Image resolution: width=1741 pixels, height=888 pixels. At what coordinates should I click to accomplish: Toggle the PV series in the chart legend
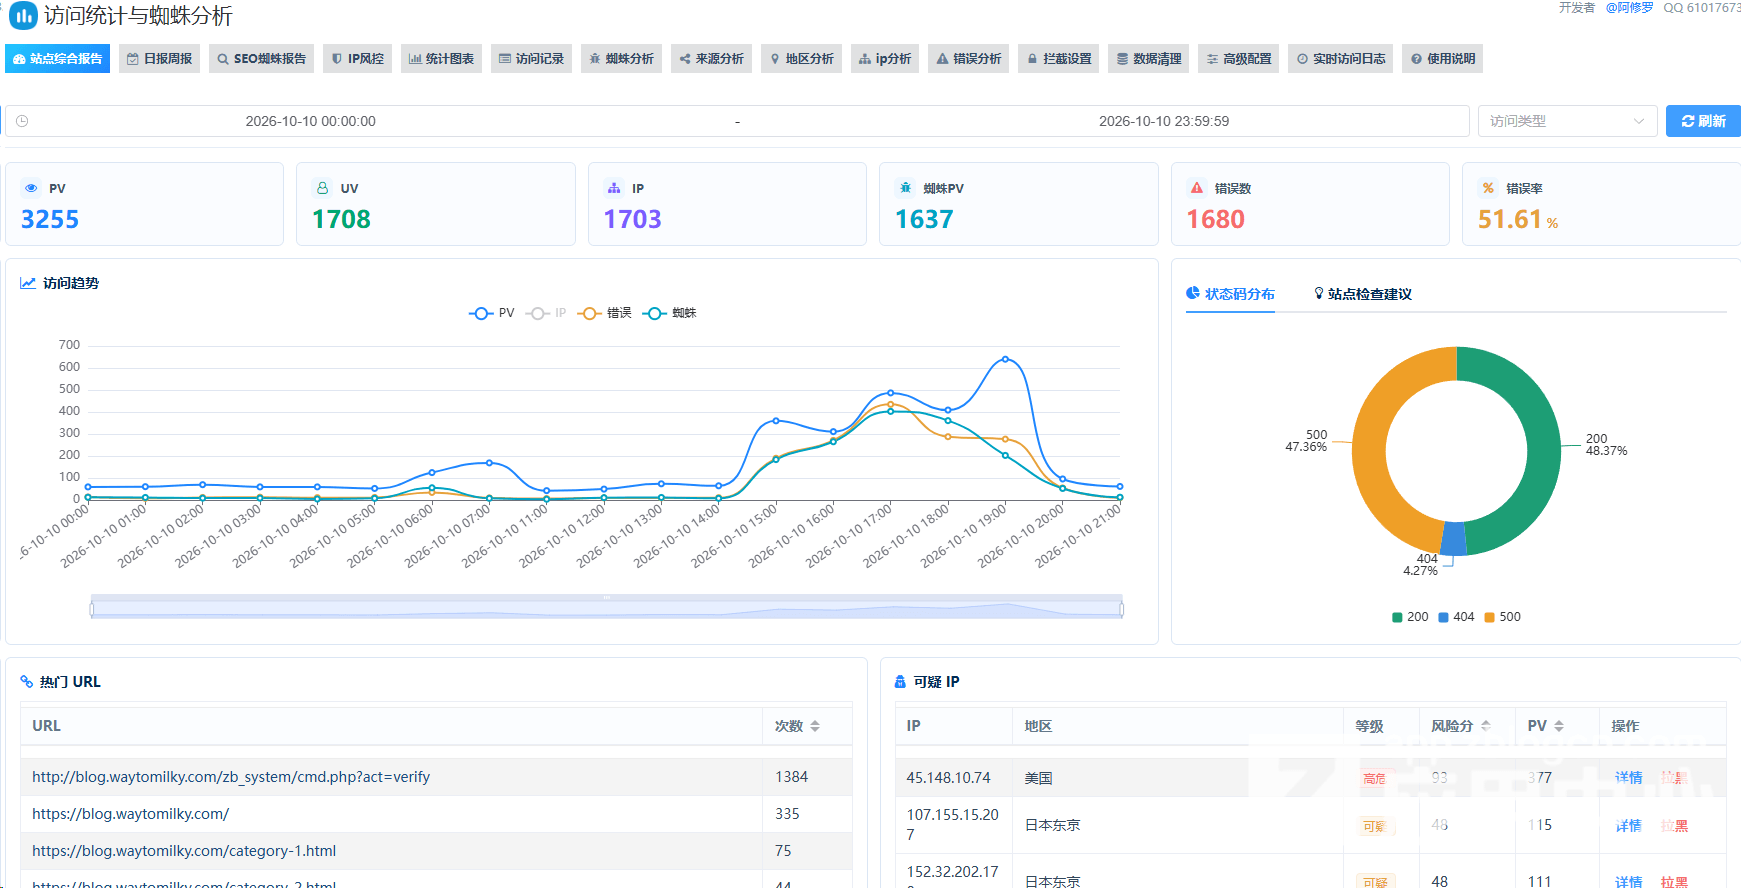tap(492, 313)
